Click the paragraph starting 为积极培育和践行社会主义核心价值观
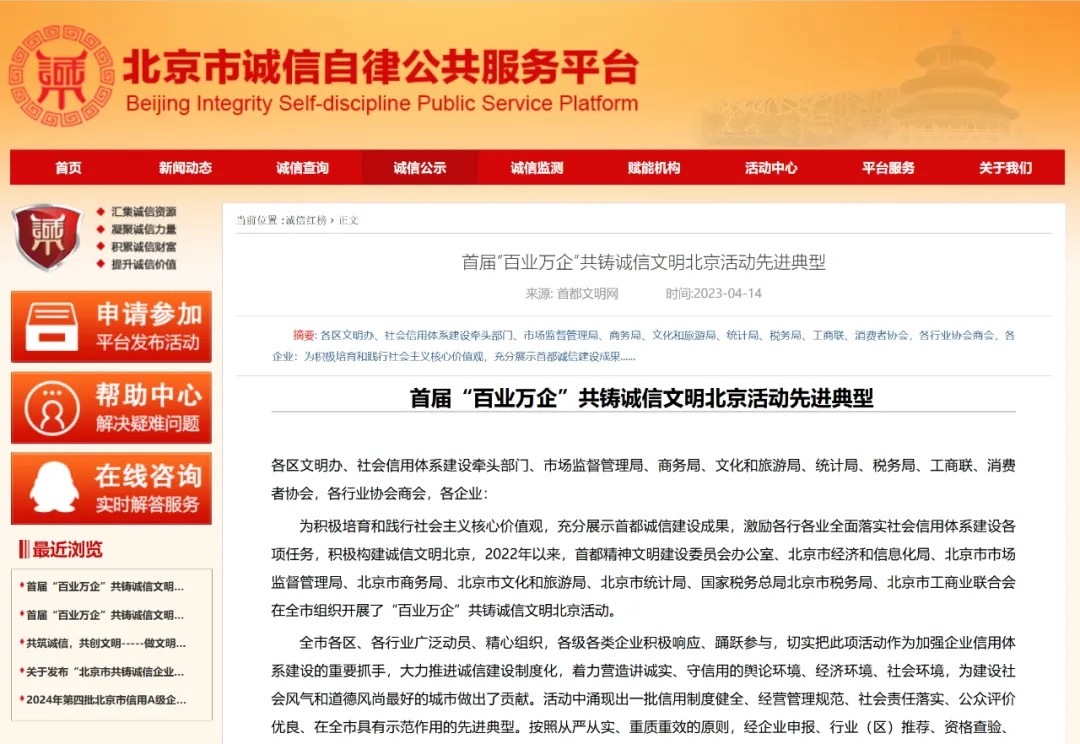 (643, 568)
